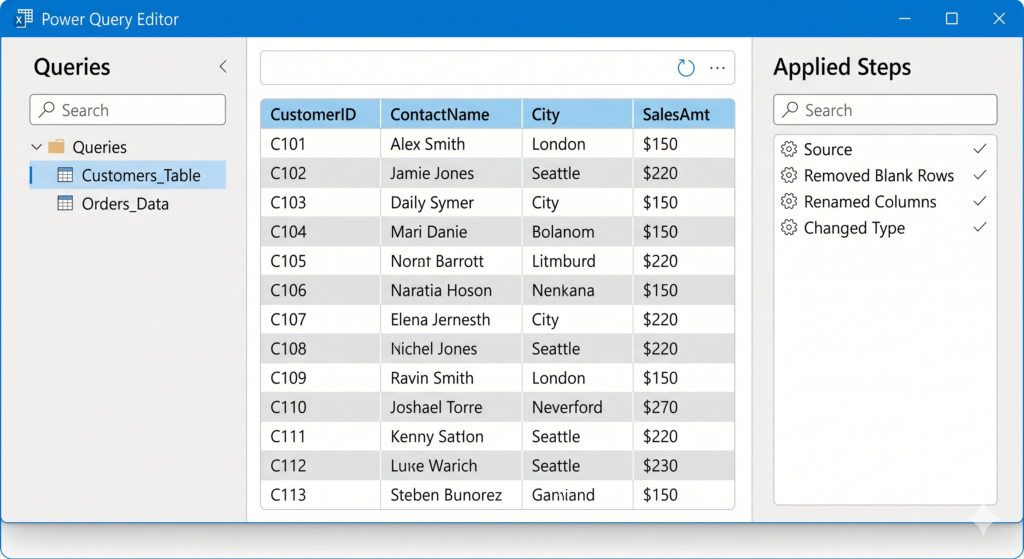Minimize the Power Query Editor window
1024x559 pixels.
click(904, 18)
